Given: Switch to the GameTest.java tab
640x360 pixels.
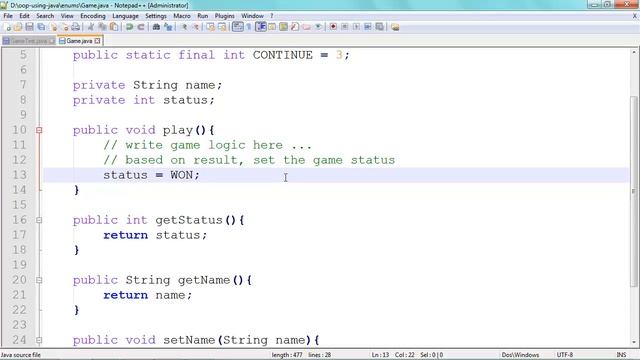Looking at the screenshot, I should tap(28, 41).
